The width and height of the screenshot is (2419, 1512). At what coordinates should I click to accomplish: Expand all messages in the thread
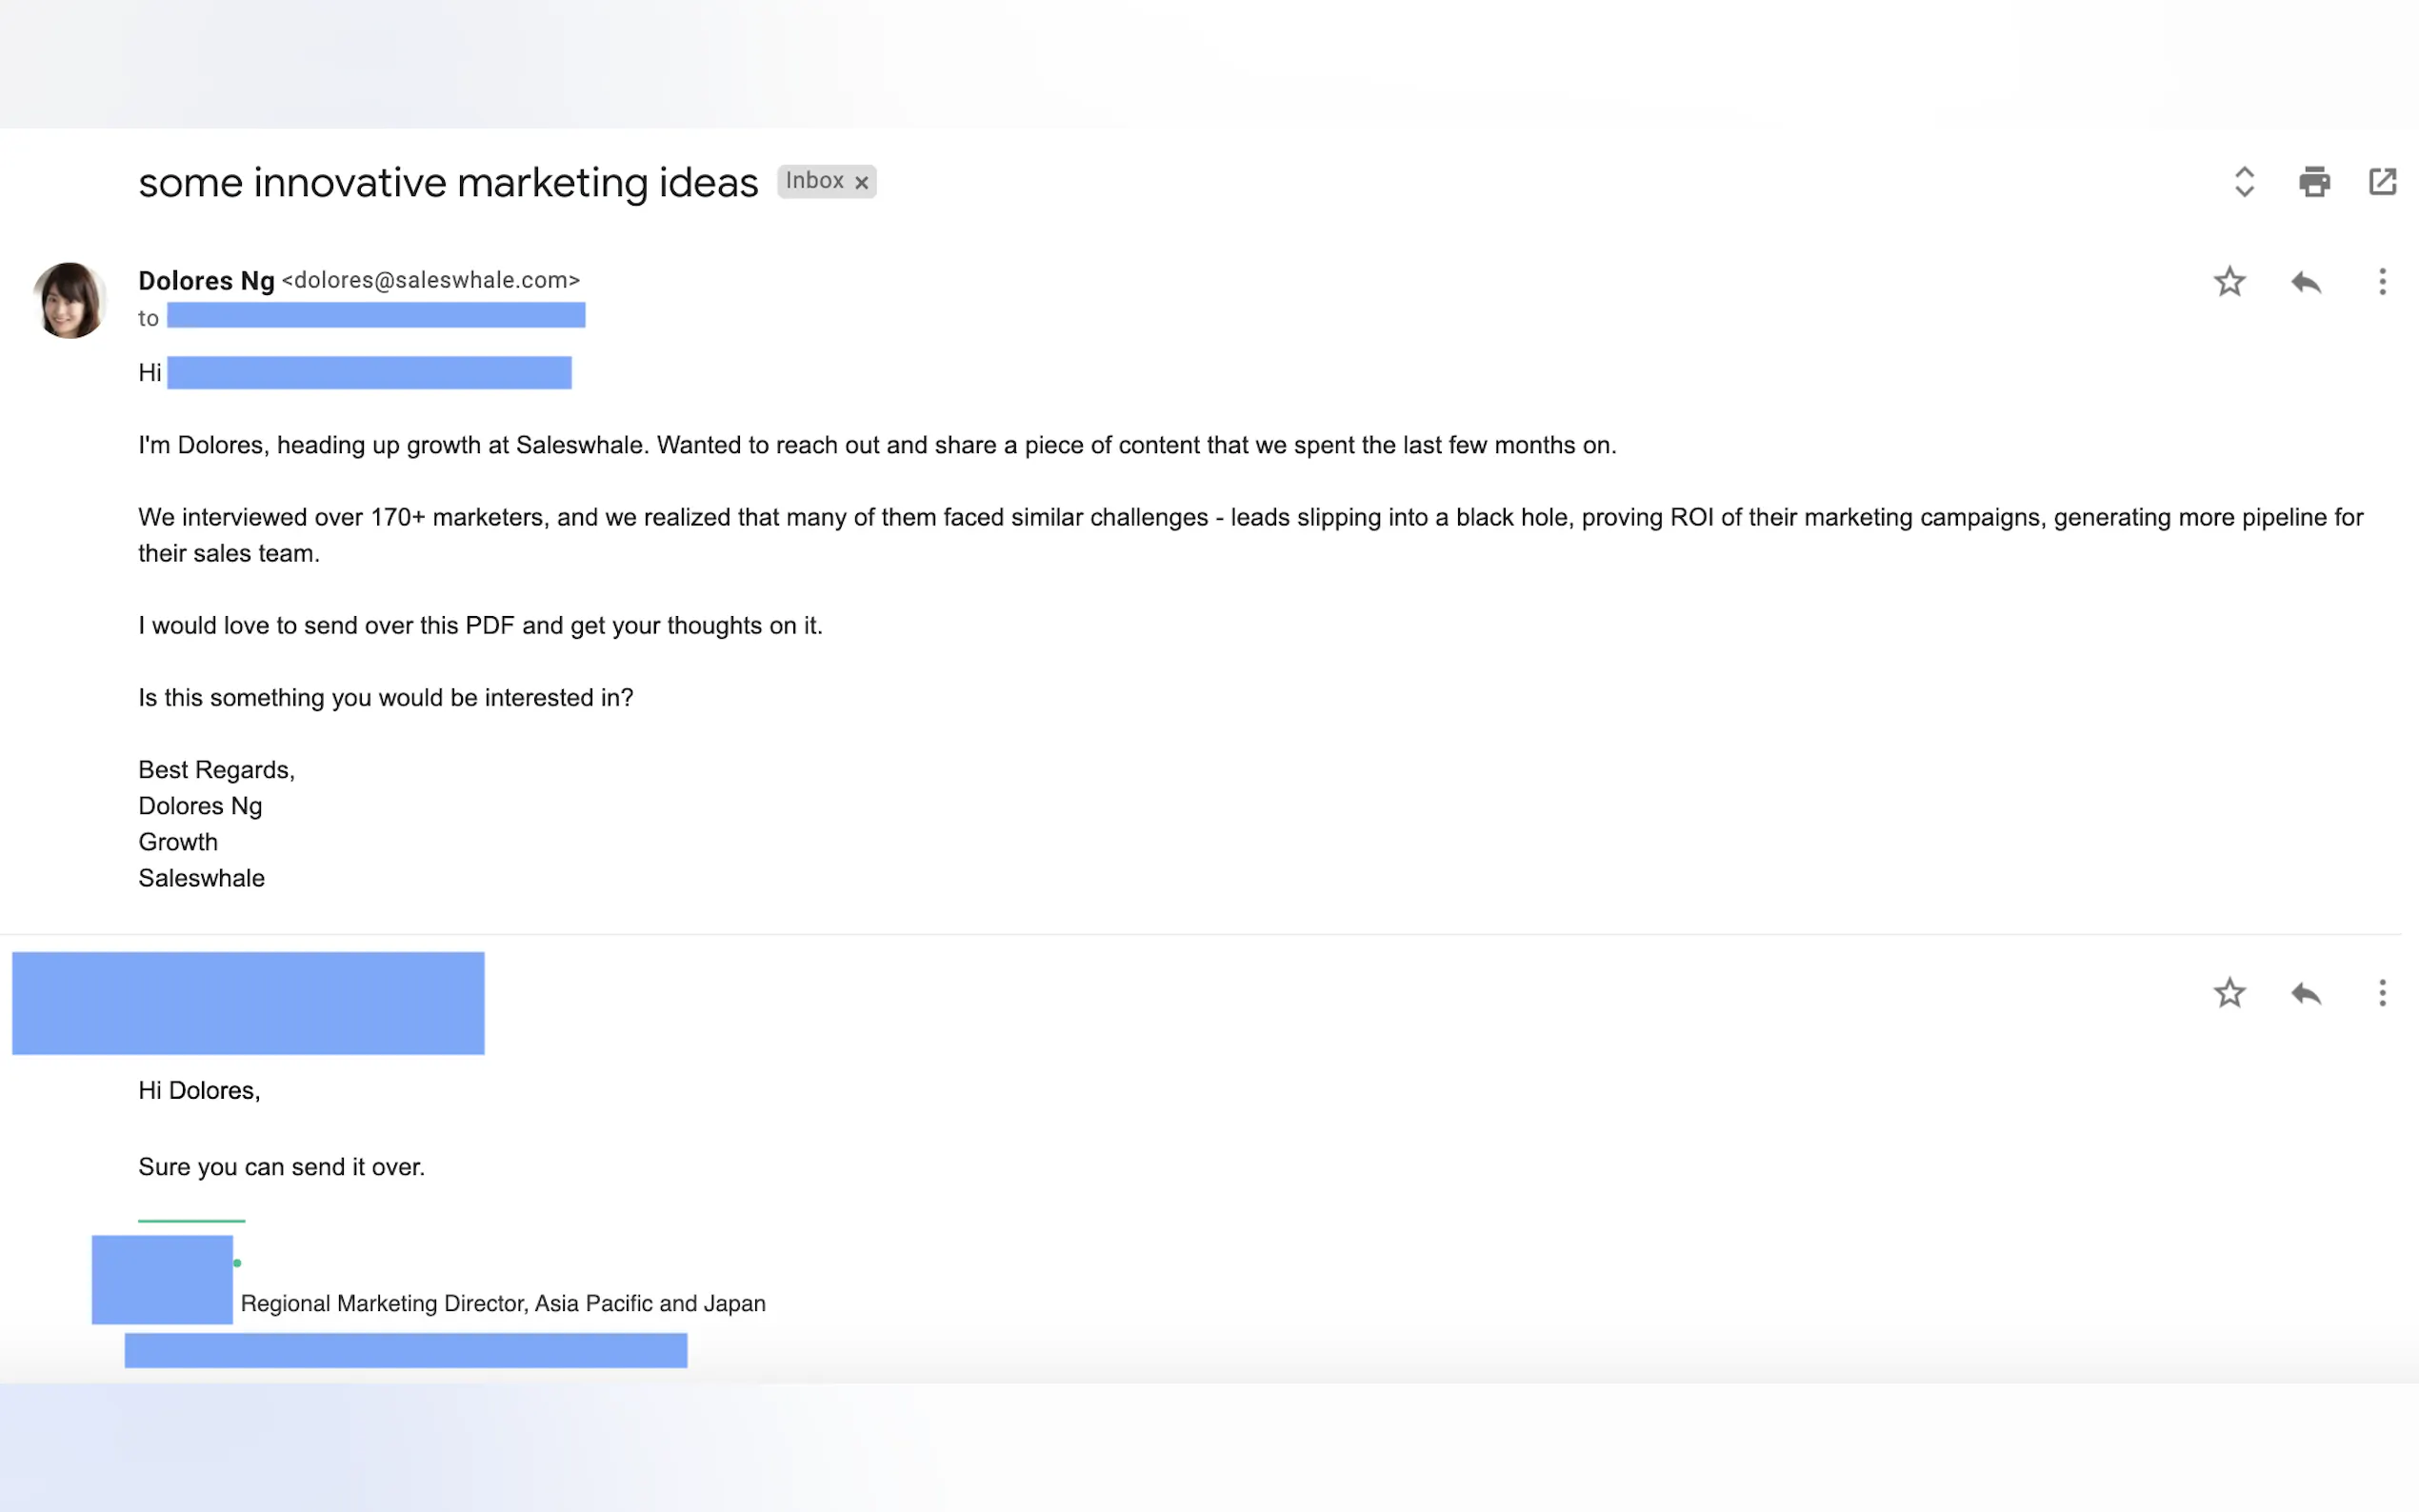point(2244,182)
